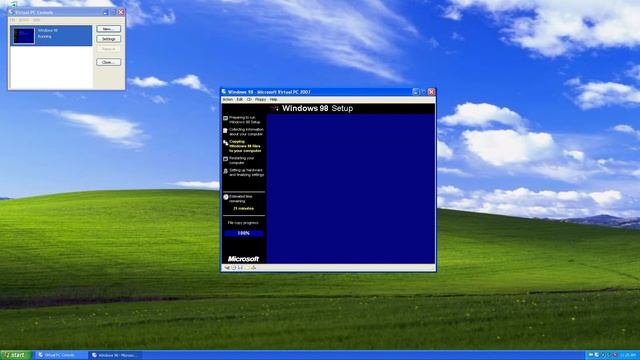The width and height of the screenshot is (640, 360).
Task: Click the New button in Virtual PC Console
Action: click(x=109, y=29)
